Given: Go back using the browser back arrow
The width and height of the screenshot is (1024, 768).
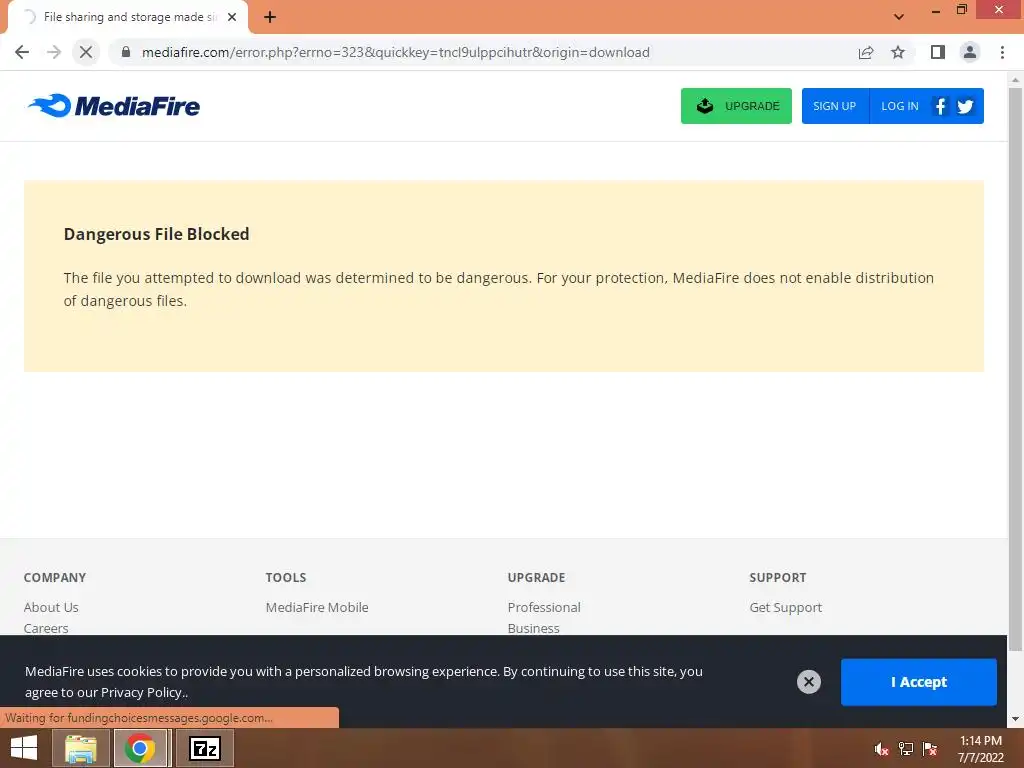Looking at the screenshot, I should (x=22, y=52).
